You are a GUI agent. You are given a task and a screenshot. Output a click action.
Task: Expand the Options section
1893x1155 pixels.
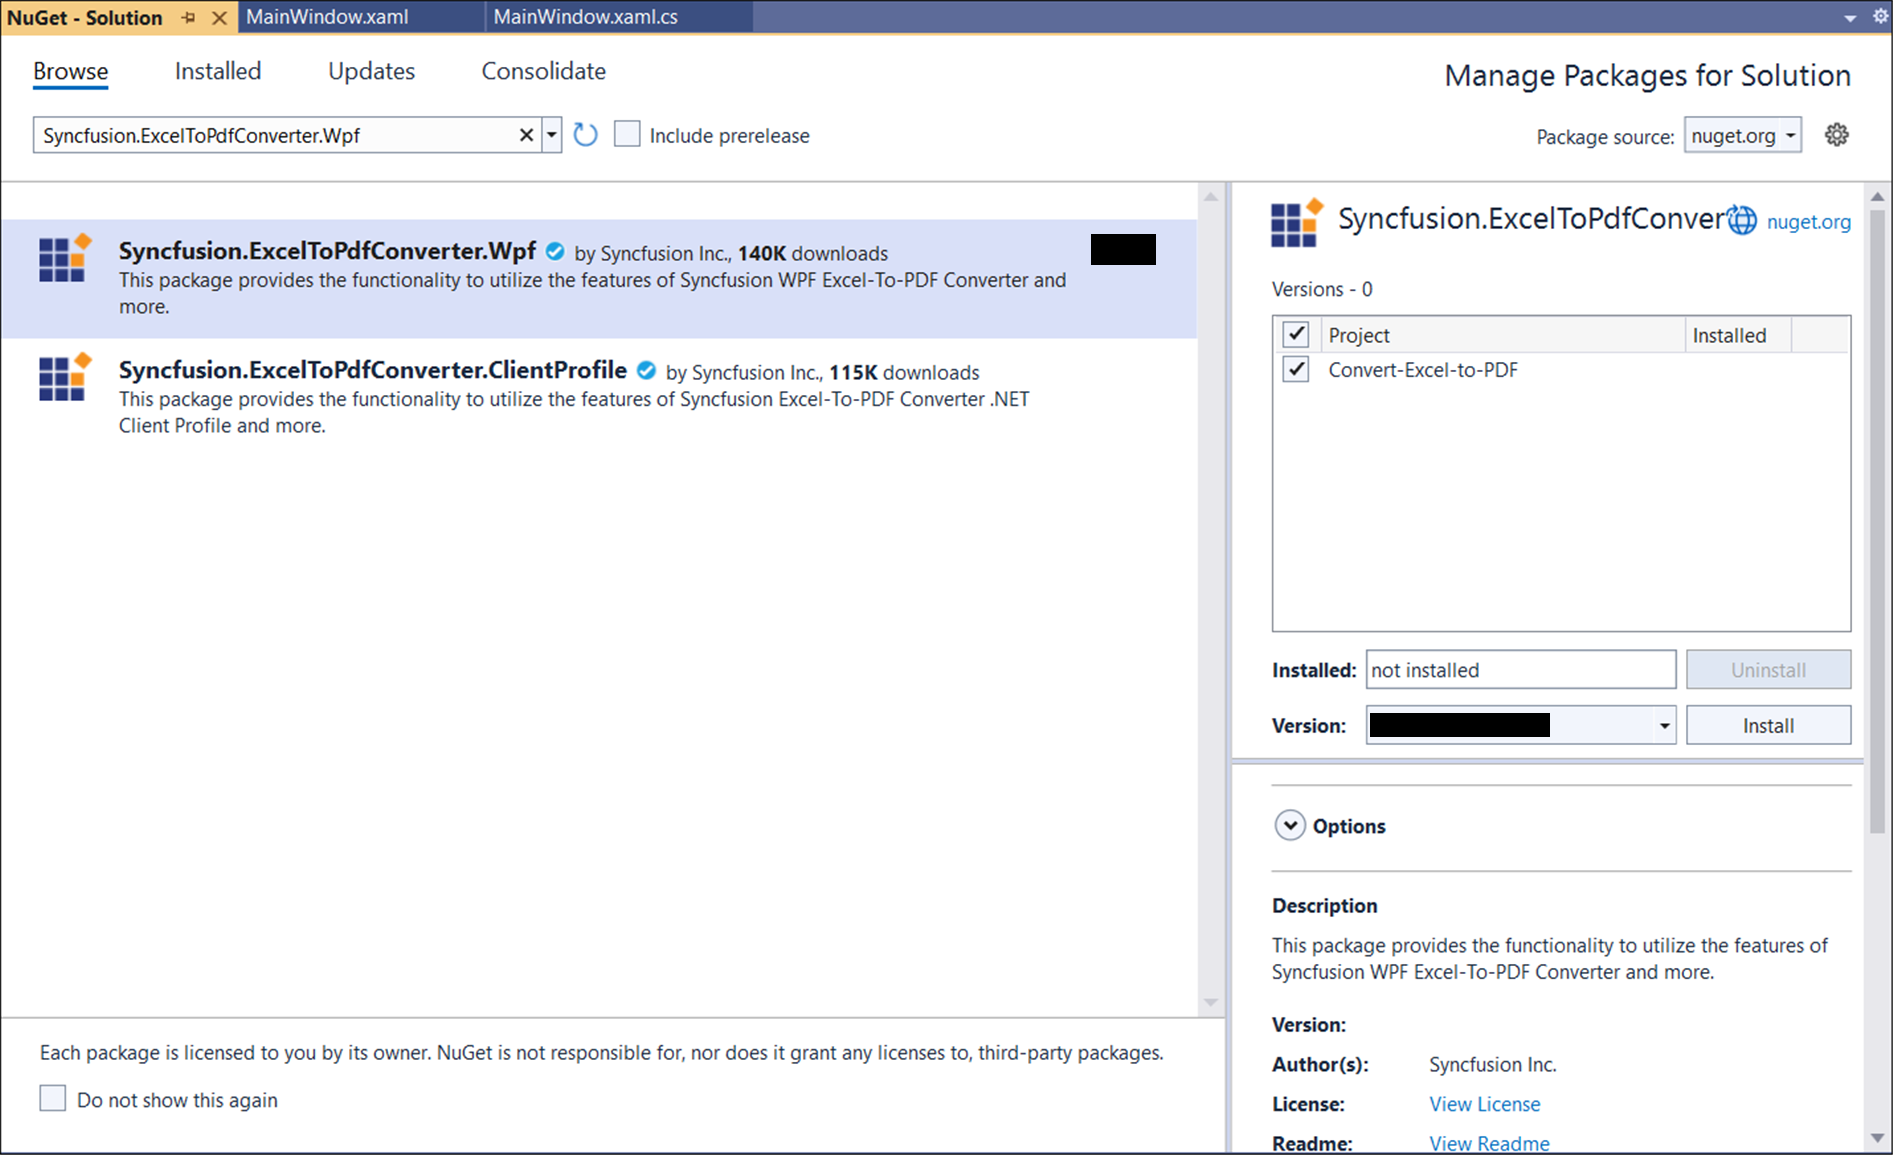click(1290, 825)
